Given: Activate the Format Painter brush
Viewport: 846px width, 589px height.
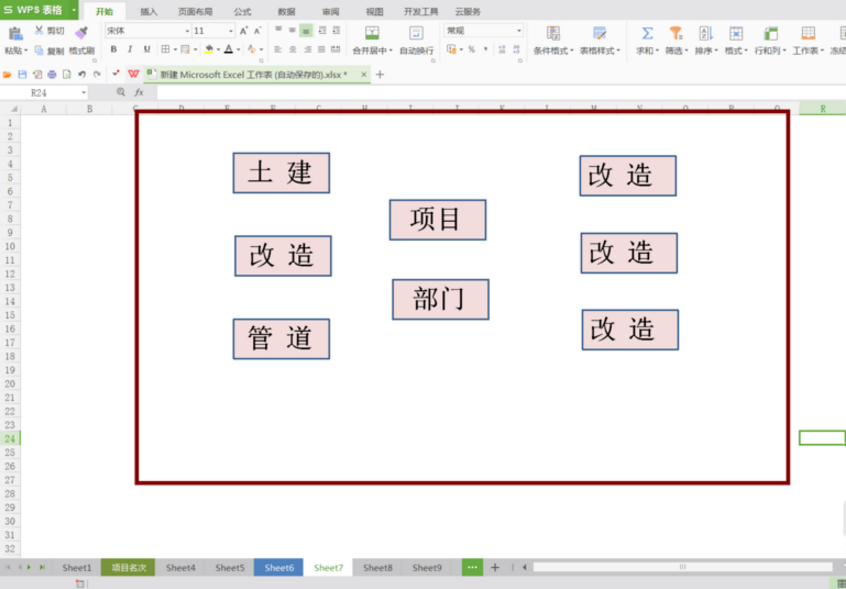Looking at the screenshot, I should (81, 33).
